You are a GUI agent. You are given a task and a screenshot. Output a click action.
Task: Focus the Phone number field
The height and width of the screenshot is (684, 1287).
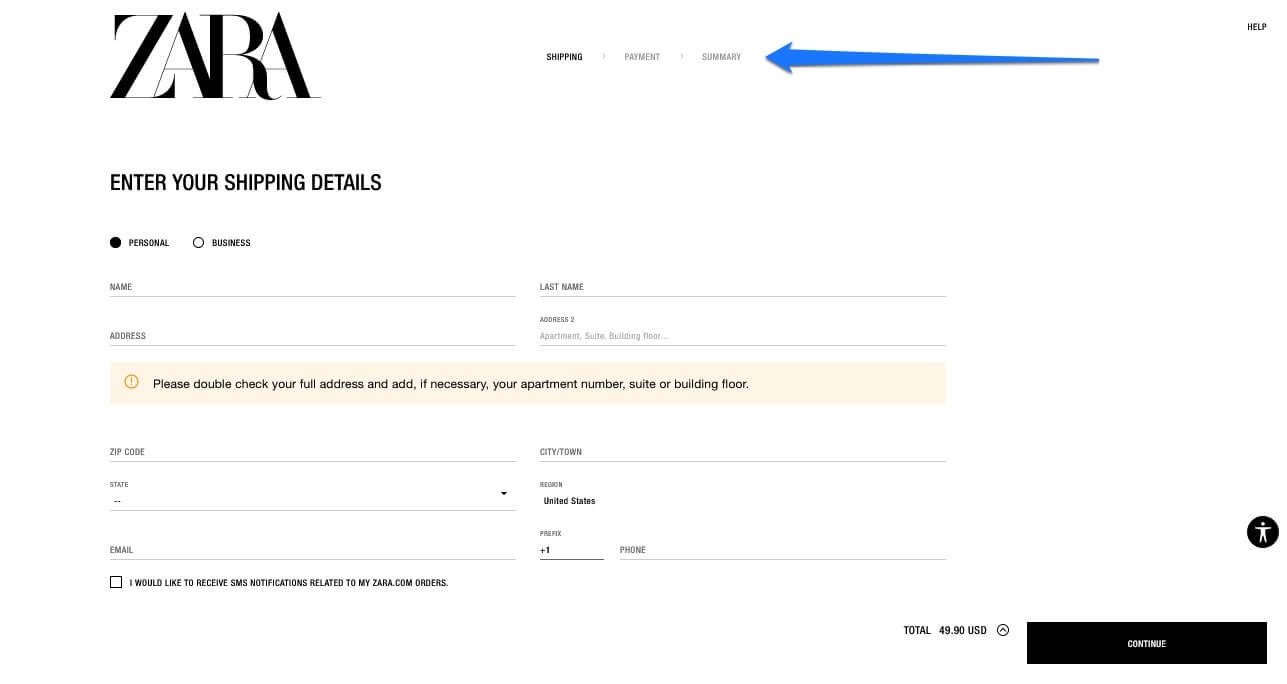(783, 550)
